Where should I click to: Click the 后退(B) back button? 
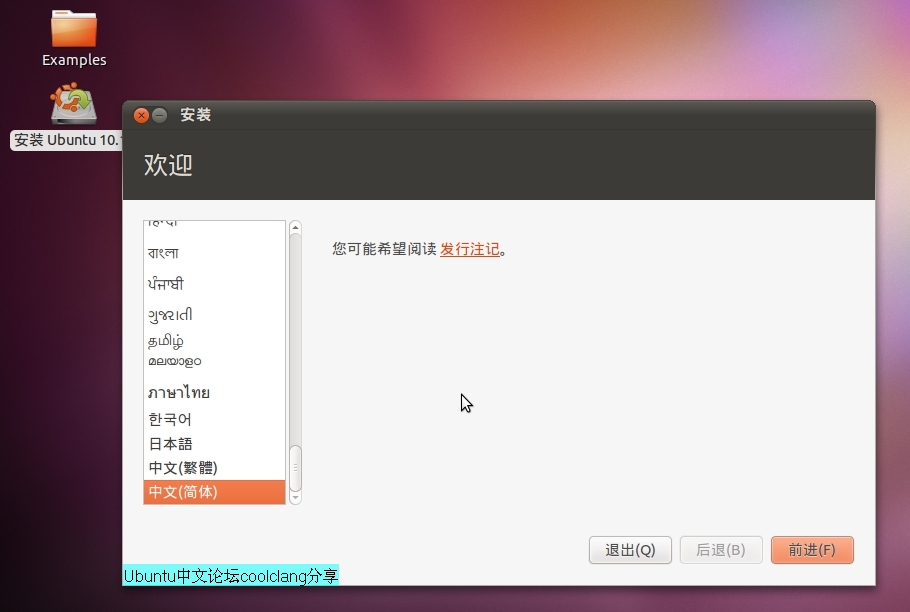pyautogui.click(x=721, y=550)
